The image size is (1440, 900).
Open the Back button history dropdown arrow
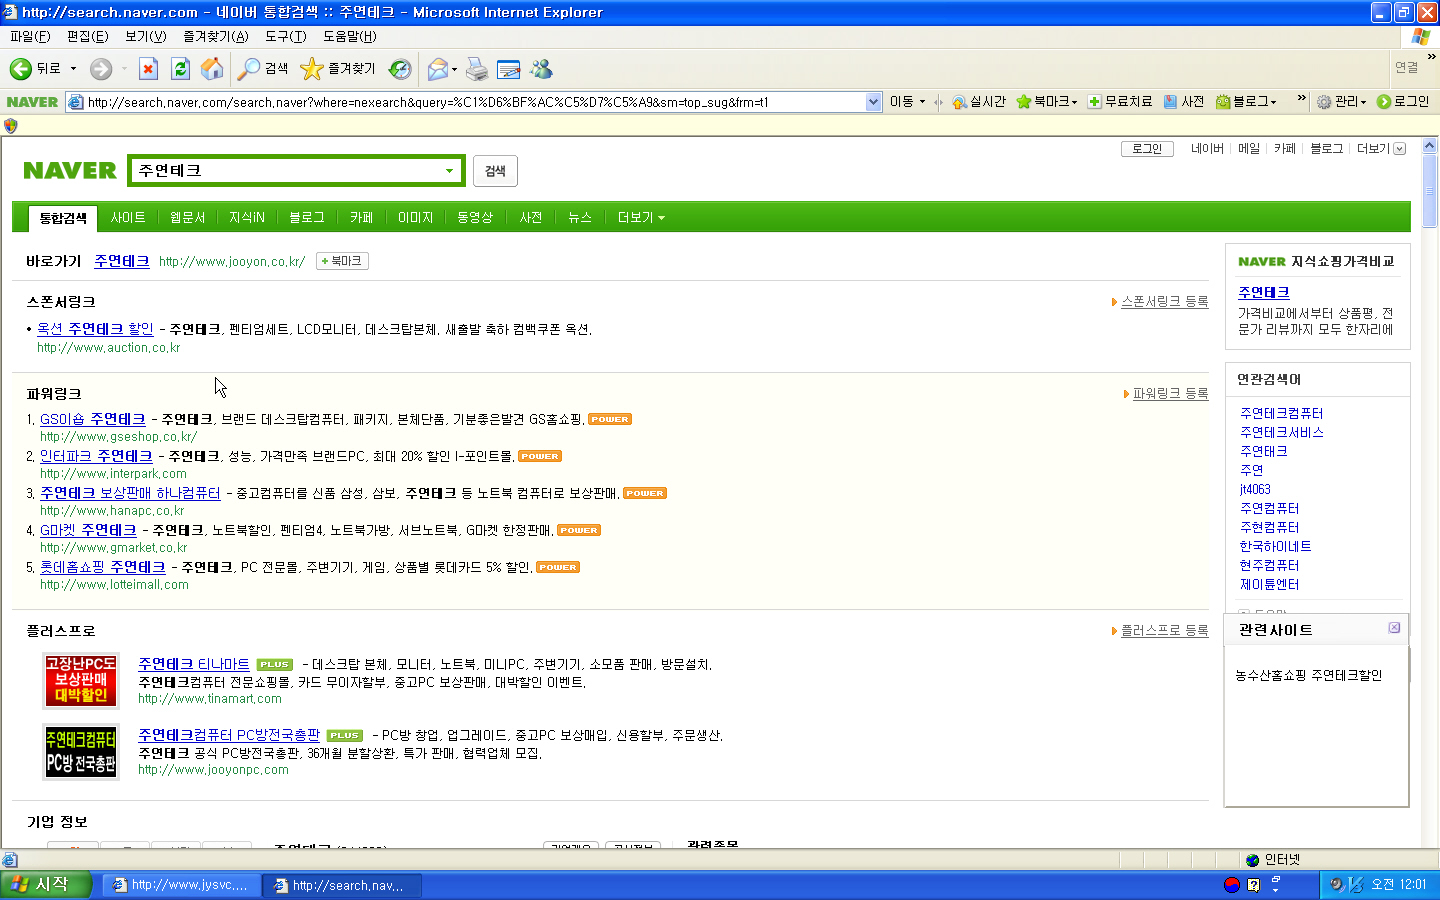click(73, 69)
